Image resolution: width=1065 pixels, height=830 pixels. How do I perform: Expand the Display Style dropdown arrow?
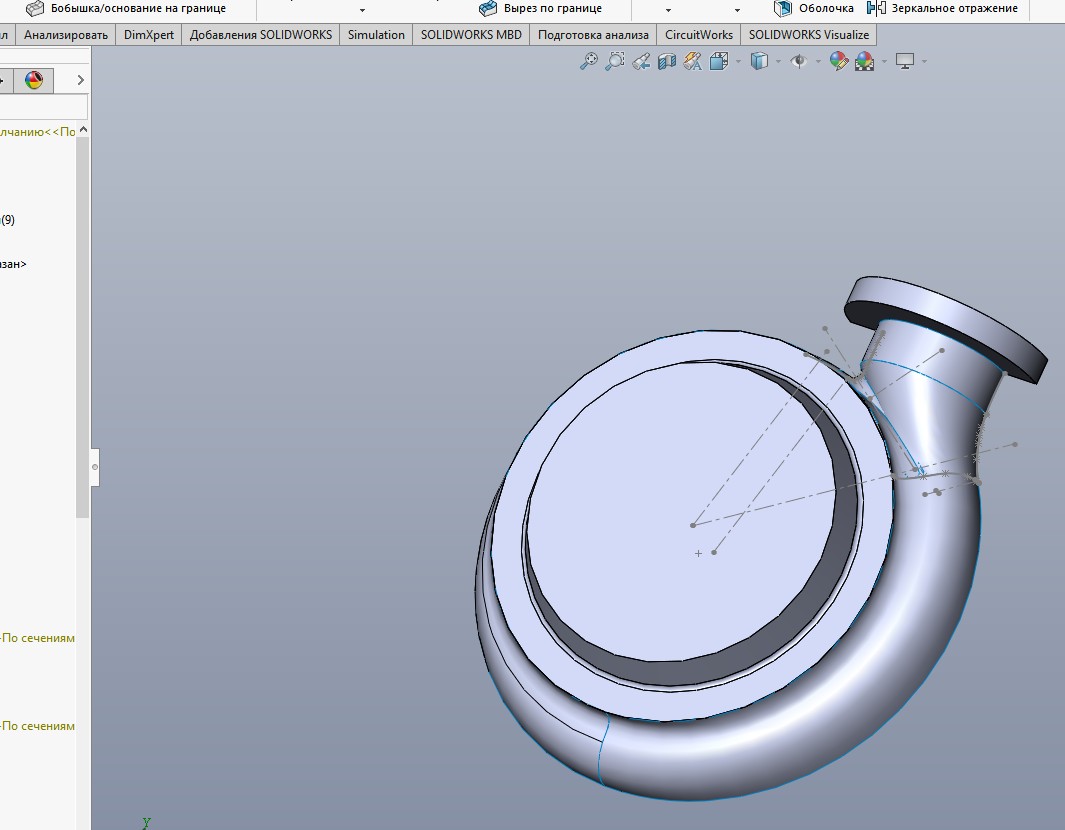pyautogui.click(x=778, y=62)
